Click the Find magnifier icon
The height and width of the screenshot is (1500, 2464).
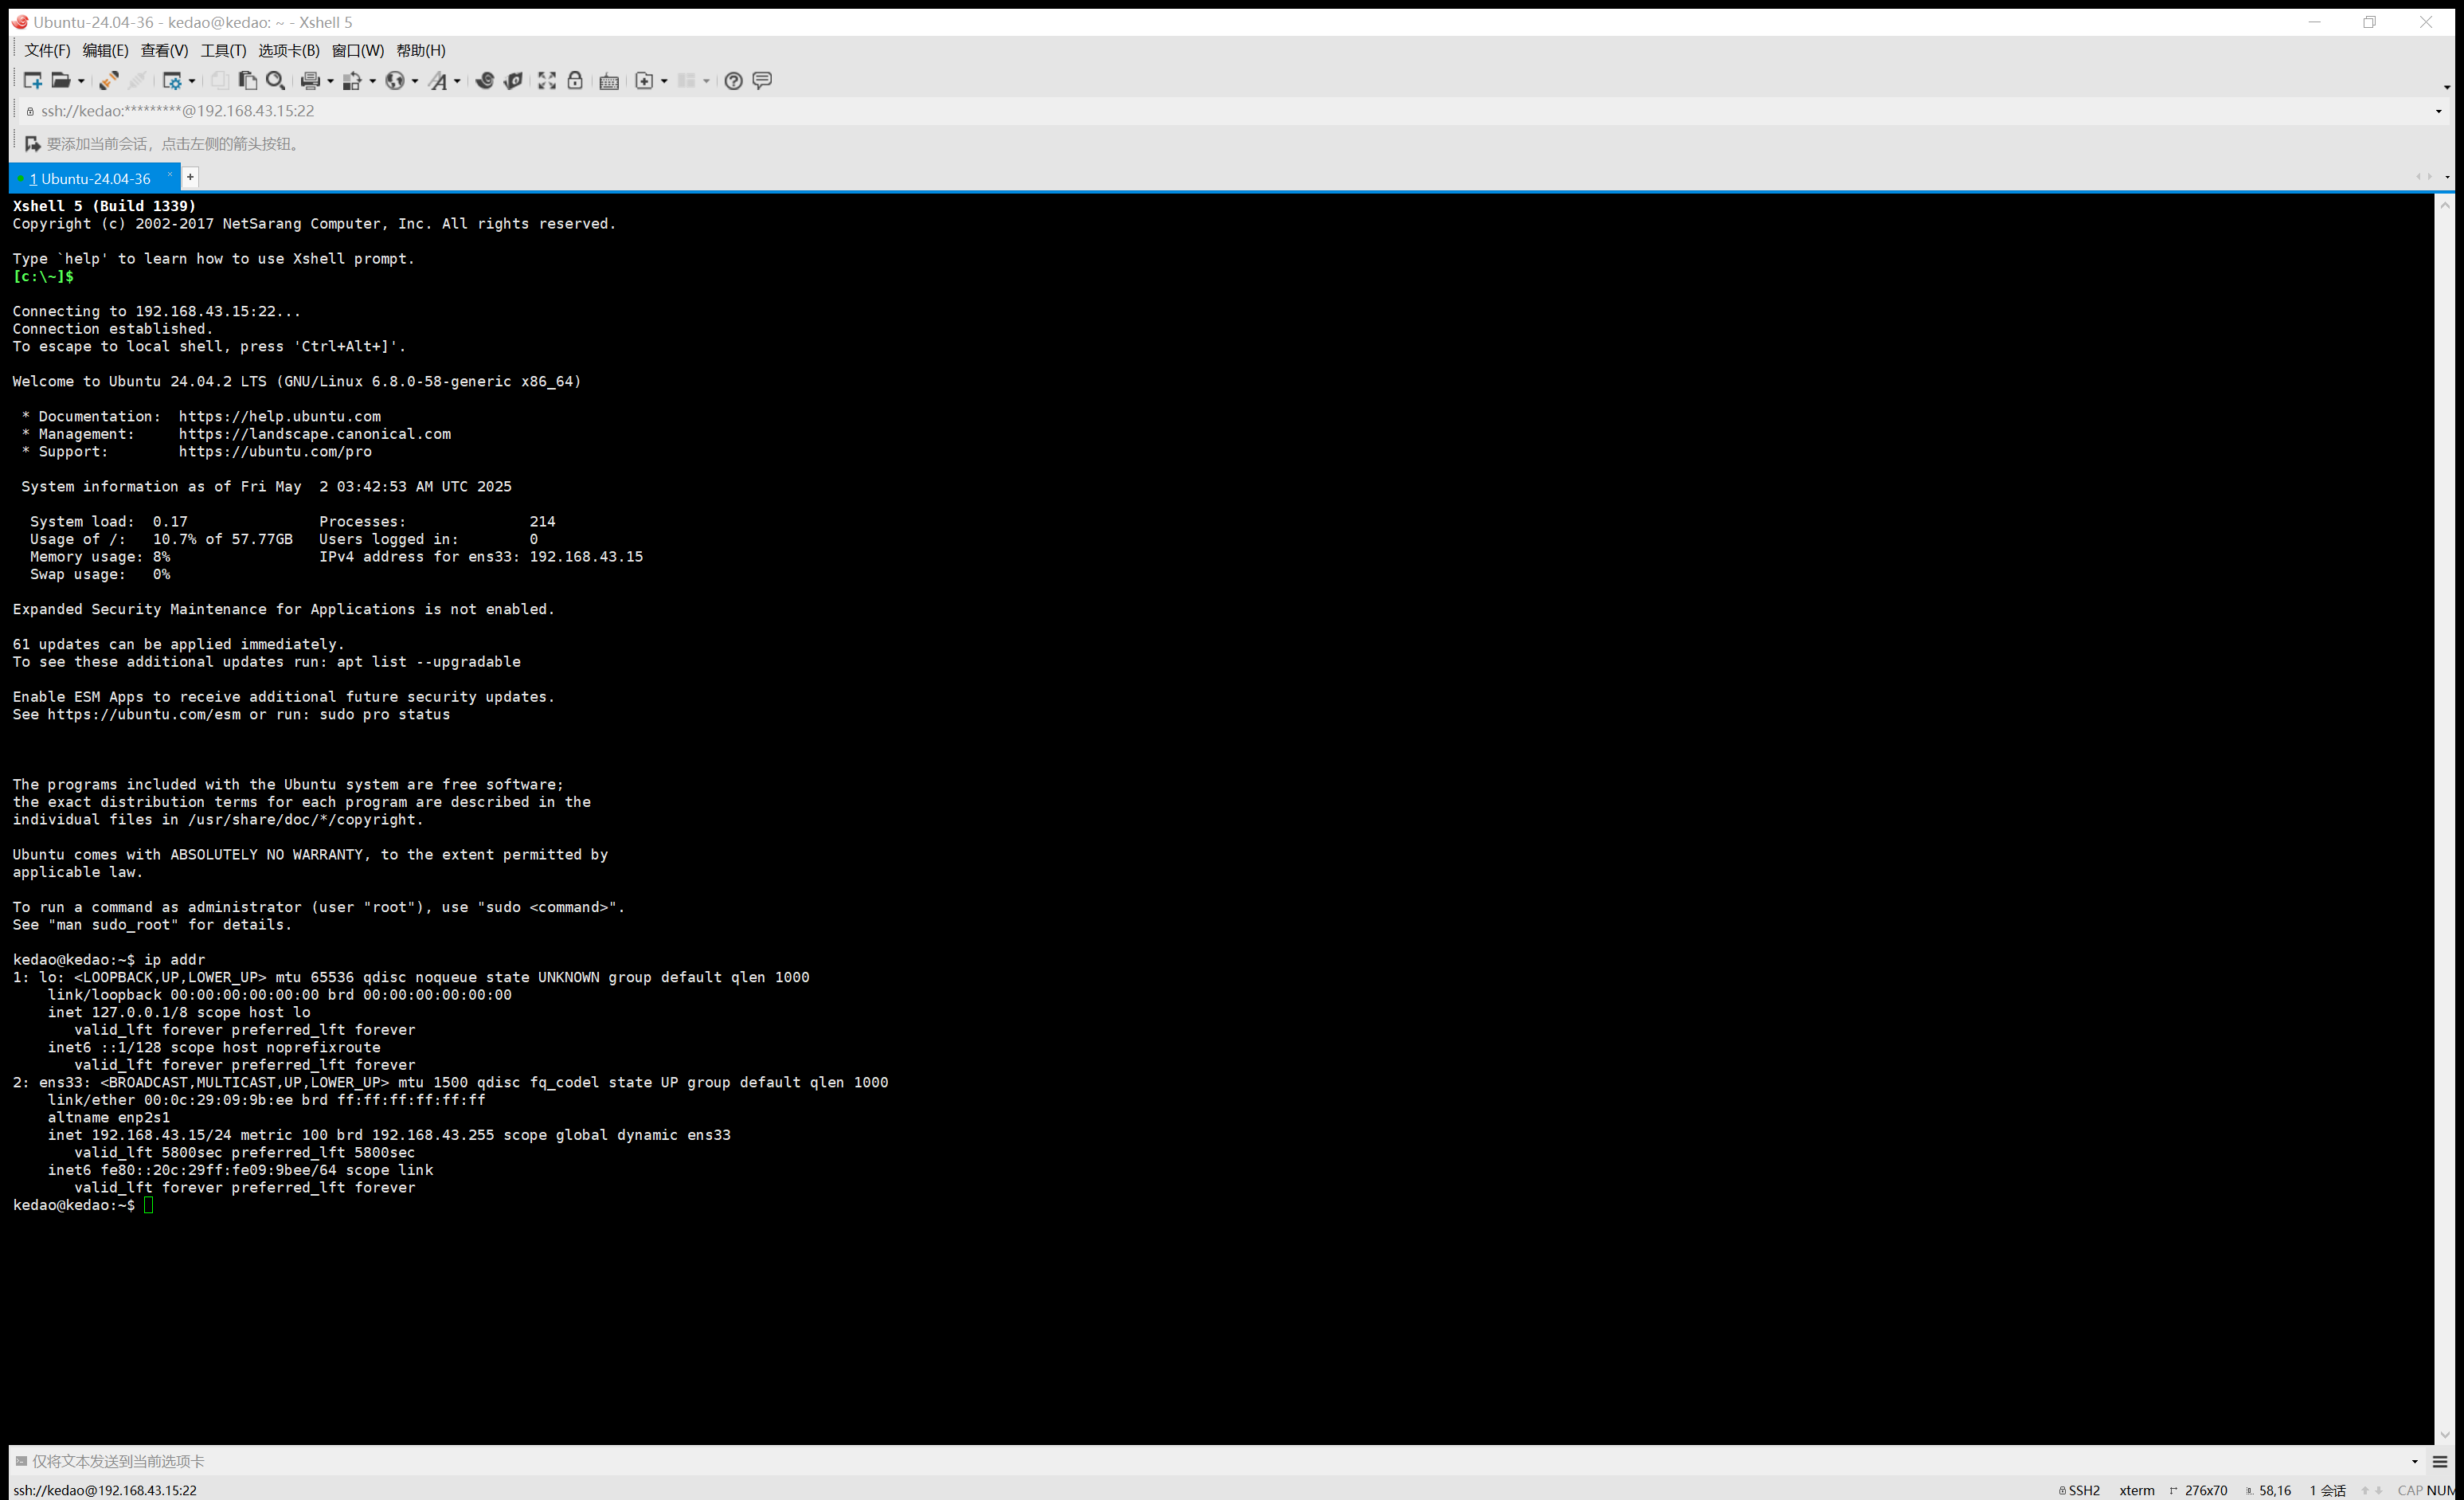(276, 81)
